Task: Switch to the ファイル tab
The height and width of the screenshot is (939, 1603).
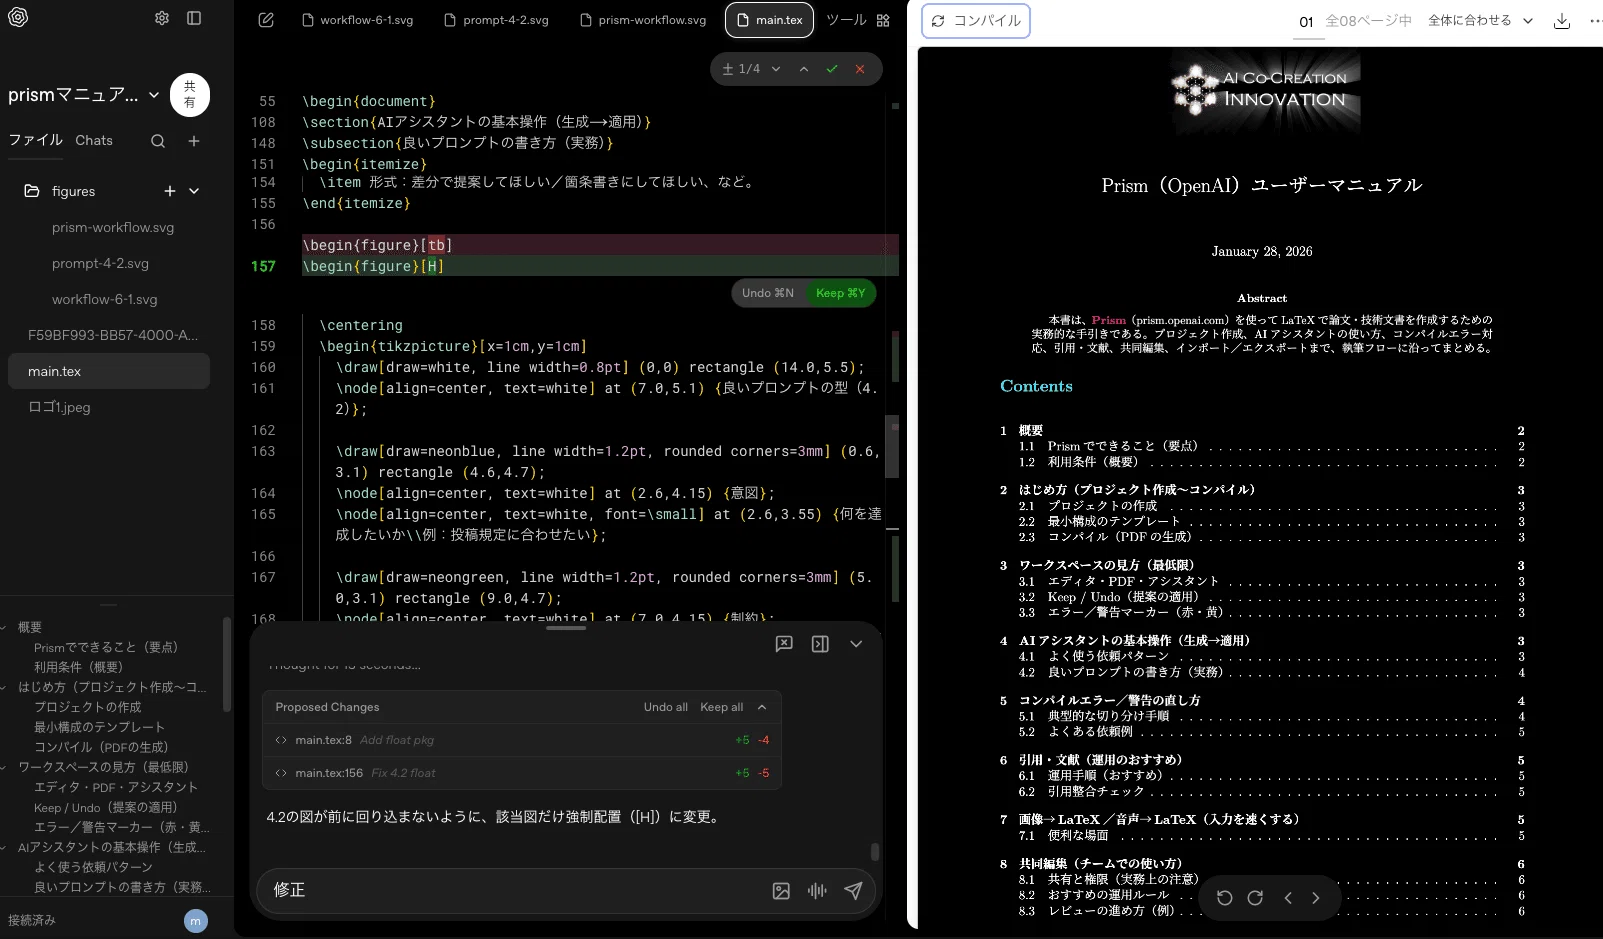Action: click(36, 140)
